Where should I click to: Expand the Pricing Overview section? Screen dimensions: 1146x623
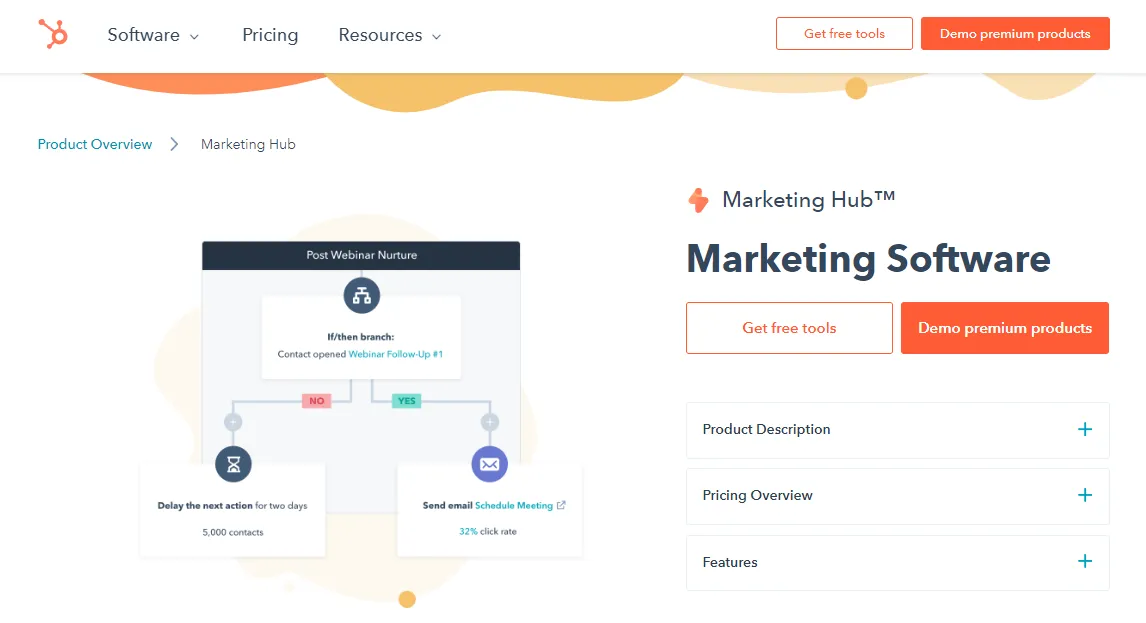[898, 496]
